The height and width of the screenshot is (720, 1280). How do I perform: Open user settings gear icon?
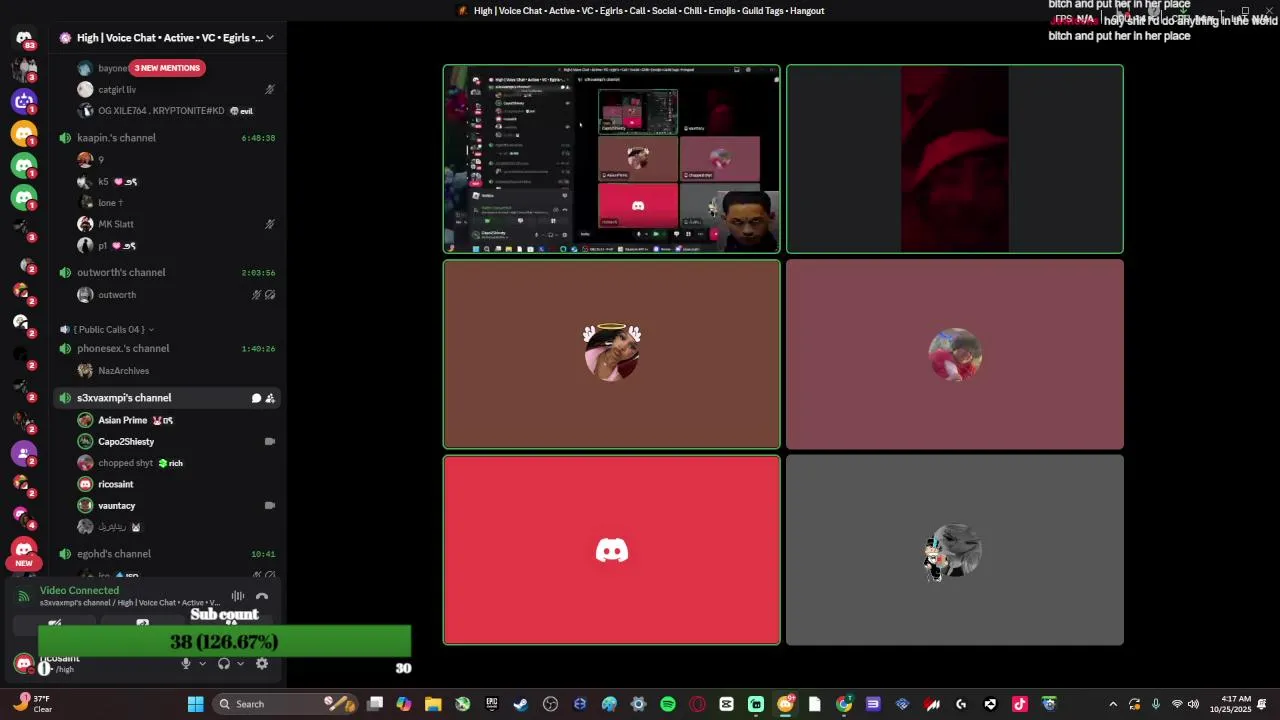pos(262,663)
